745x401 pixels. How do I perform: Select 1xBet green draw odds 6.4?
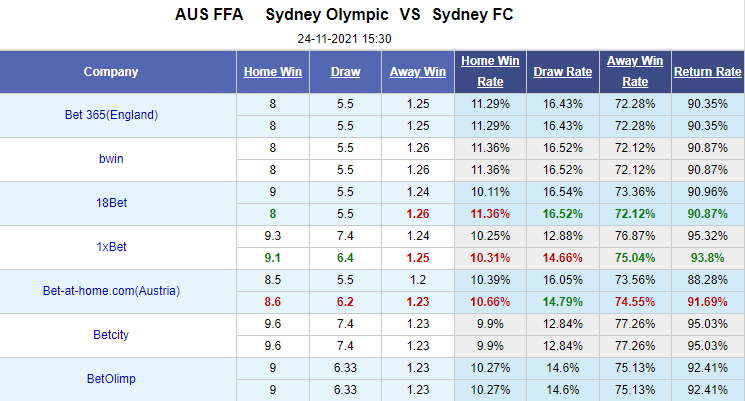click(345, 258)
